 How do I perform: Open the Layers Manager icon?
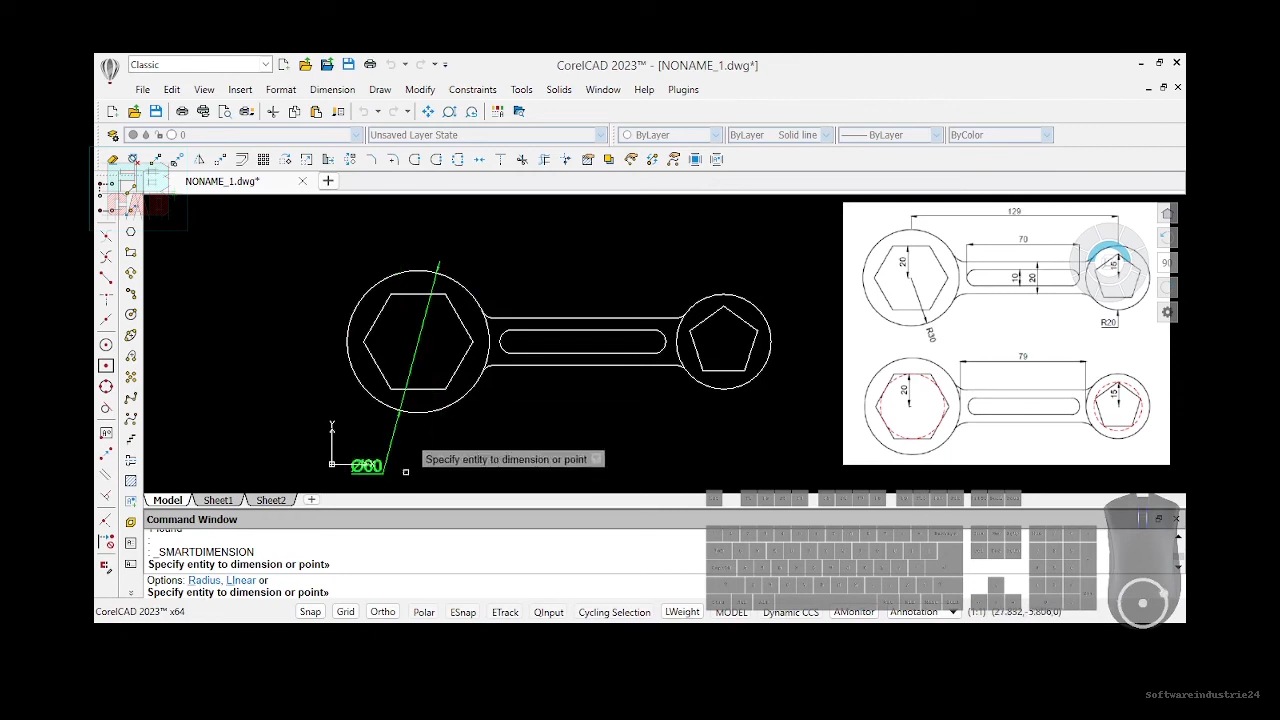113,135
